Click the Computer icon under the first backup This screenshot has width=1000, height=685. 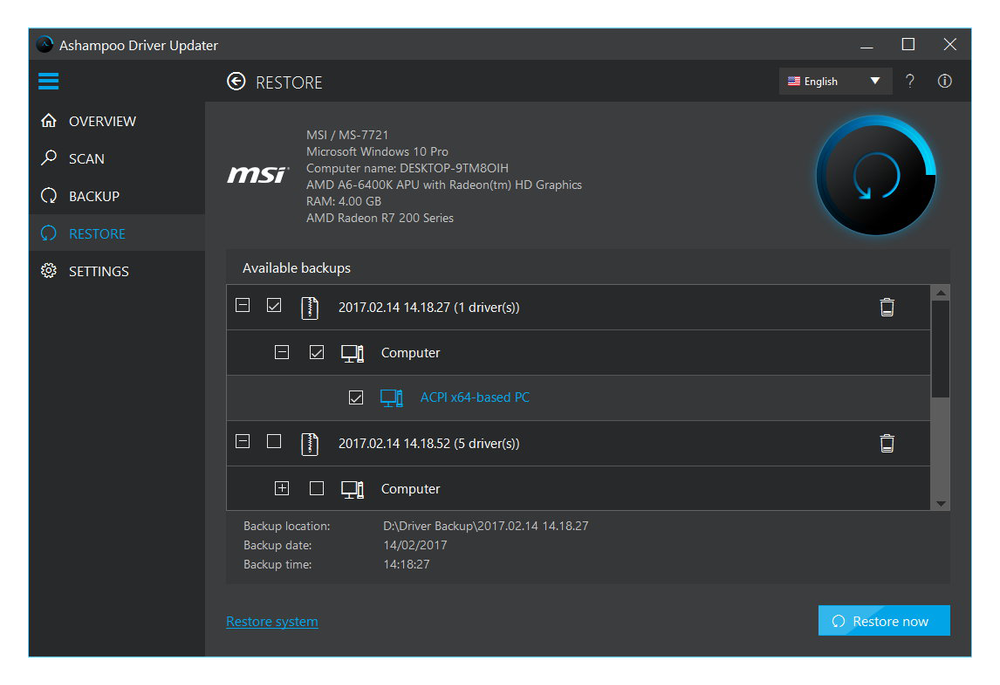(352, 353)
